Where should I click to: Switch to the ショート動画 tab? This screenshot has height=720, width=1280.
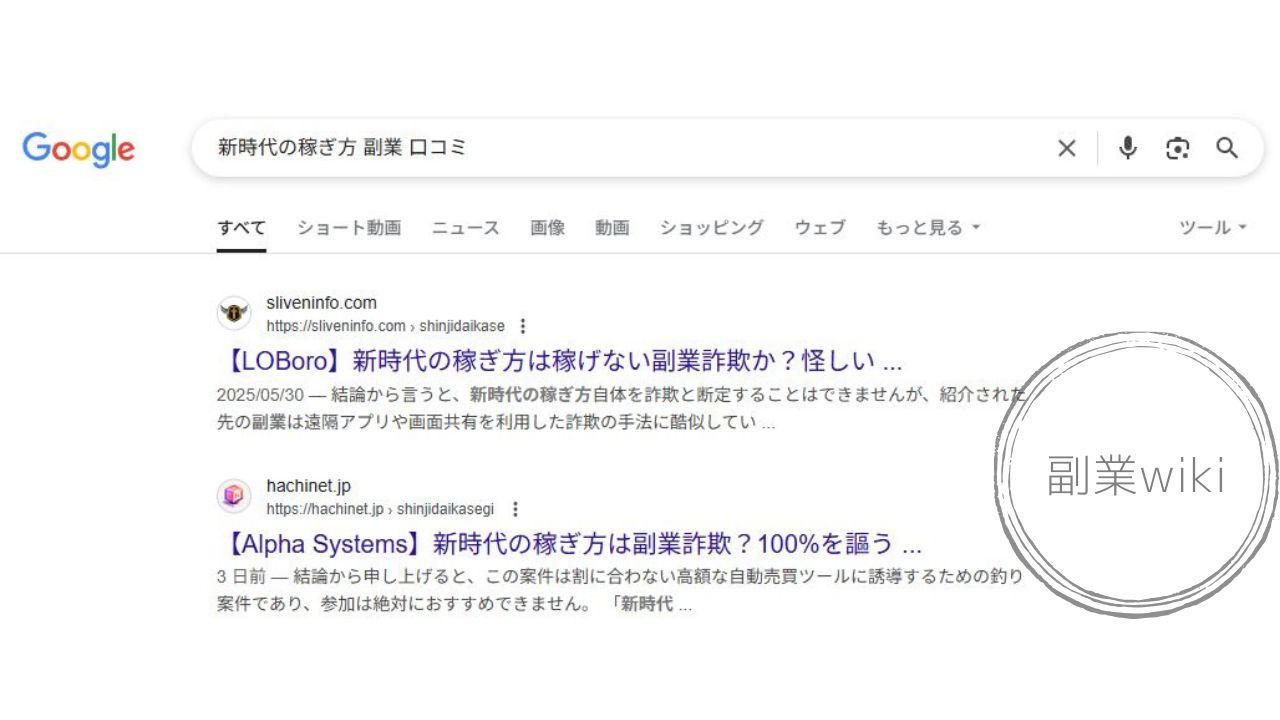[x=348, y=228]
